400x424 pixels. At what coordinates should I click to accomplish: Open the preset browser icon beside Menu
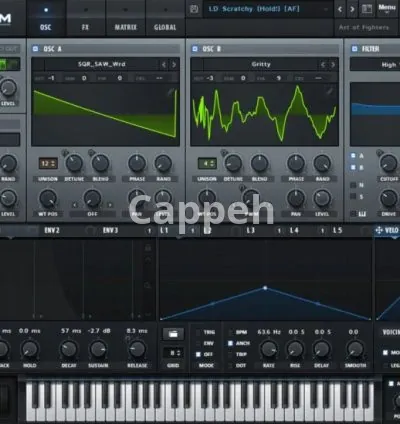tap(367, 9)
